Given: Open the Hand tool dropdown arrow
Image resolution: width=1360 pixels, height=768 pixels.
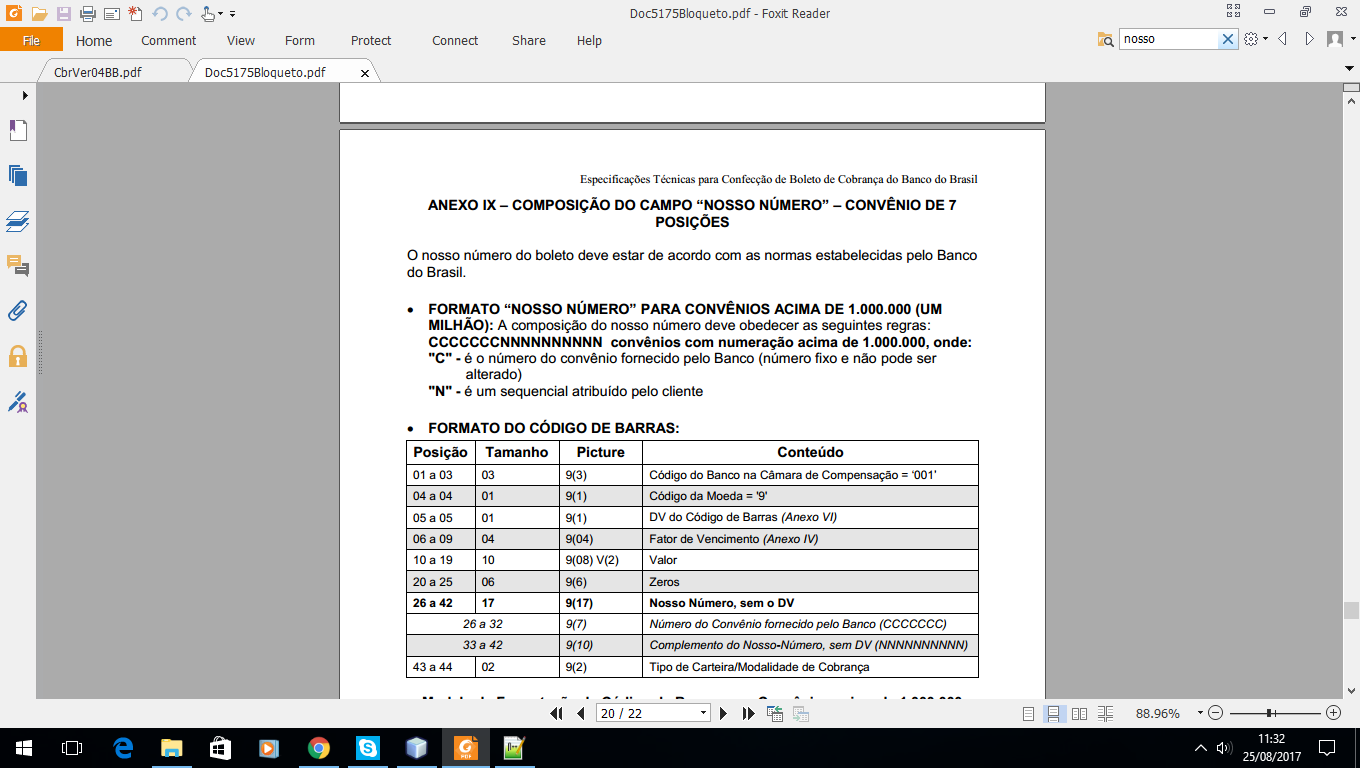Looking at the screenshot, I should point(220,13).
